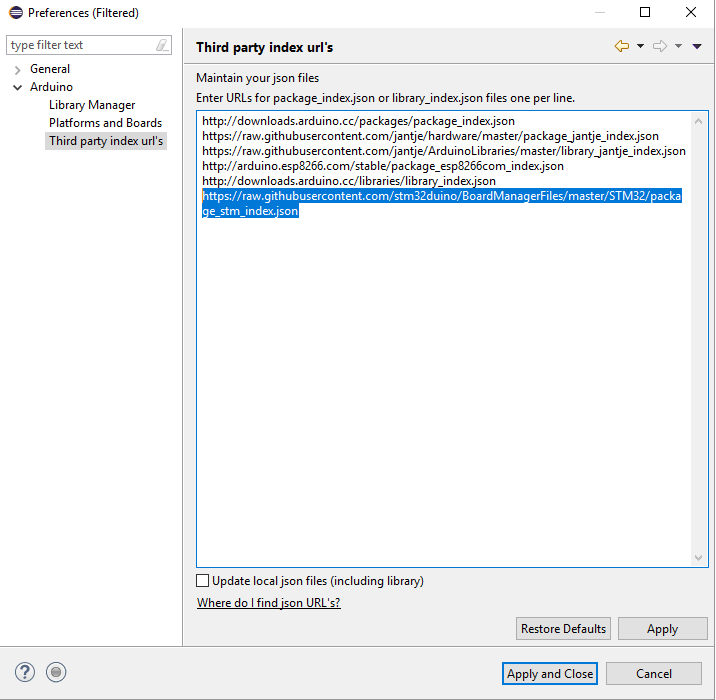The width and height of the screenshot is (716, 700).
Task: Open the Help question mark icon
Action: click(x=26, y=672)
